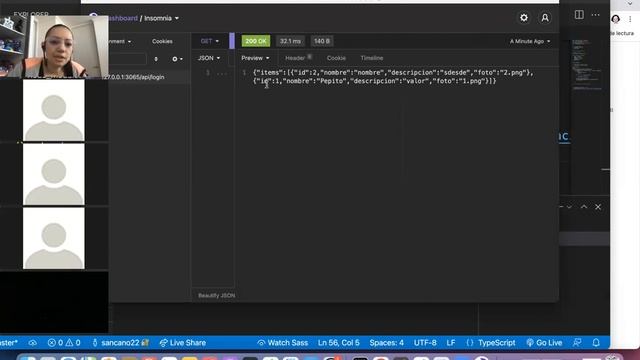This screenshot has height=360, width=640.
Task: Click the Go Live server button
Action: point(544,343)
